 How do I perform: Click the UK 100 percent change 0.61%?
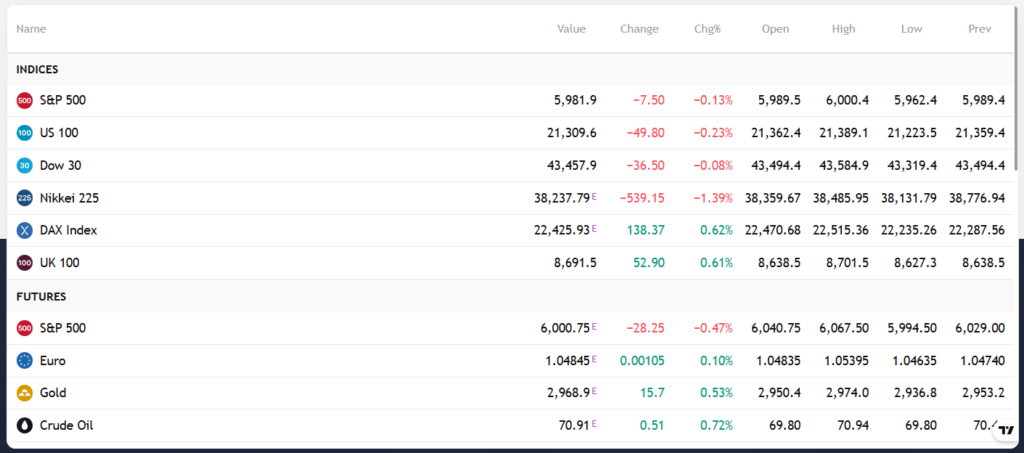tap(716, 263)
